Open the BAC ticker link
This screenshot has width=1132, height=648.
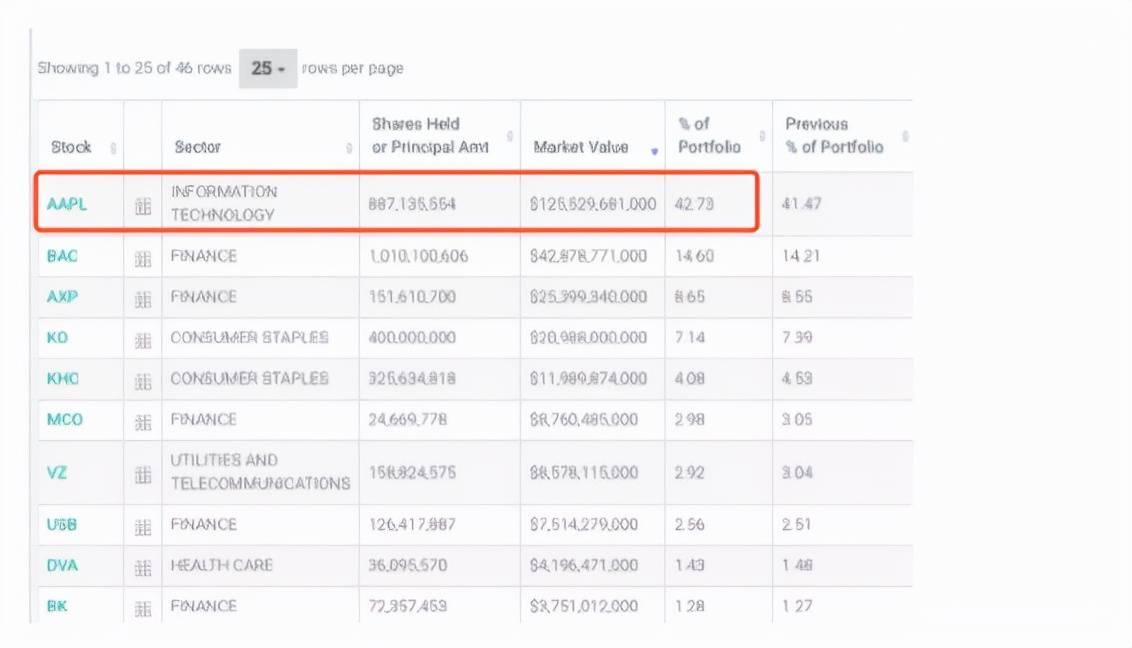(x=62, y=256)
